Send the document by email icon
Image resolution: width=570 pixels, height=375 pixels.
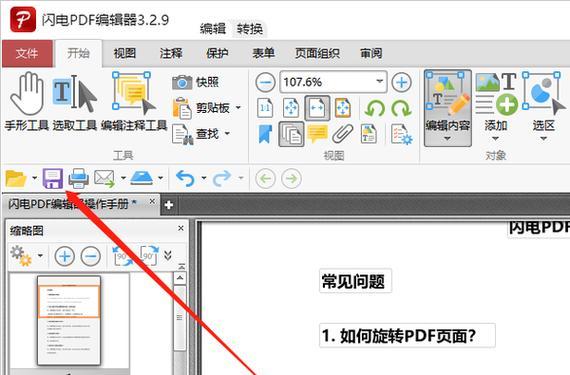click(x=104, y=178)
